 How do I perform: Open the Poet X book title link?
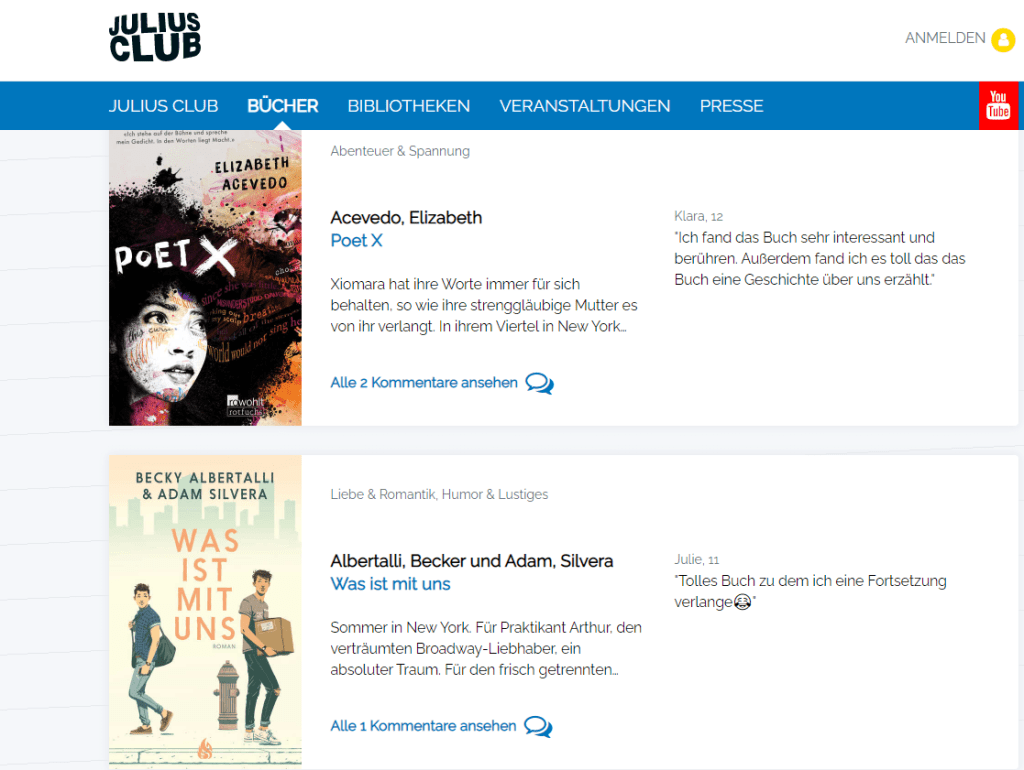356,241
